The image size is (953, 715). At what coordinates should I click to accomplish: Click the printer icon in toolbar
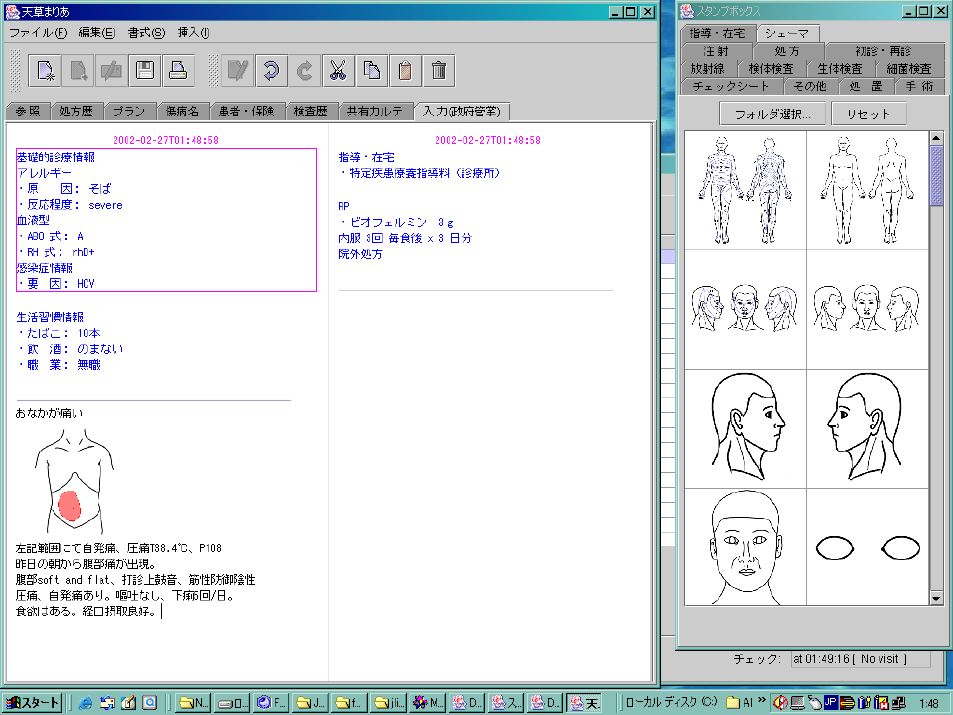tap(178, 70)
